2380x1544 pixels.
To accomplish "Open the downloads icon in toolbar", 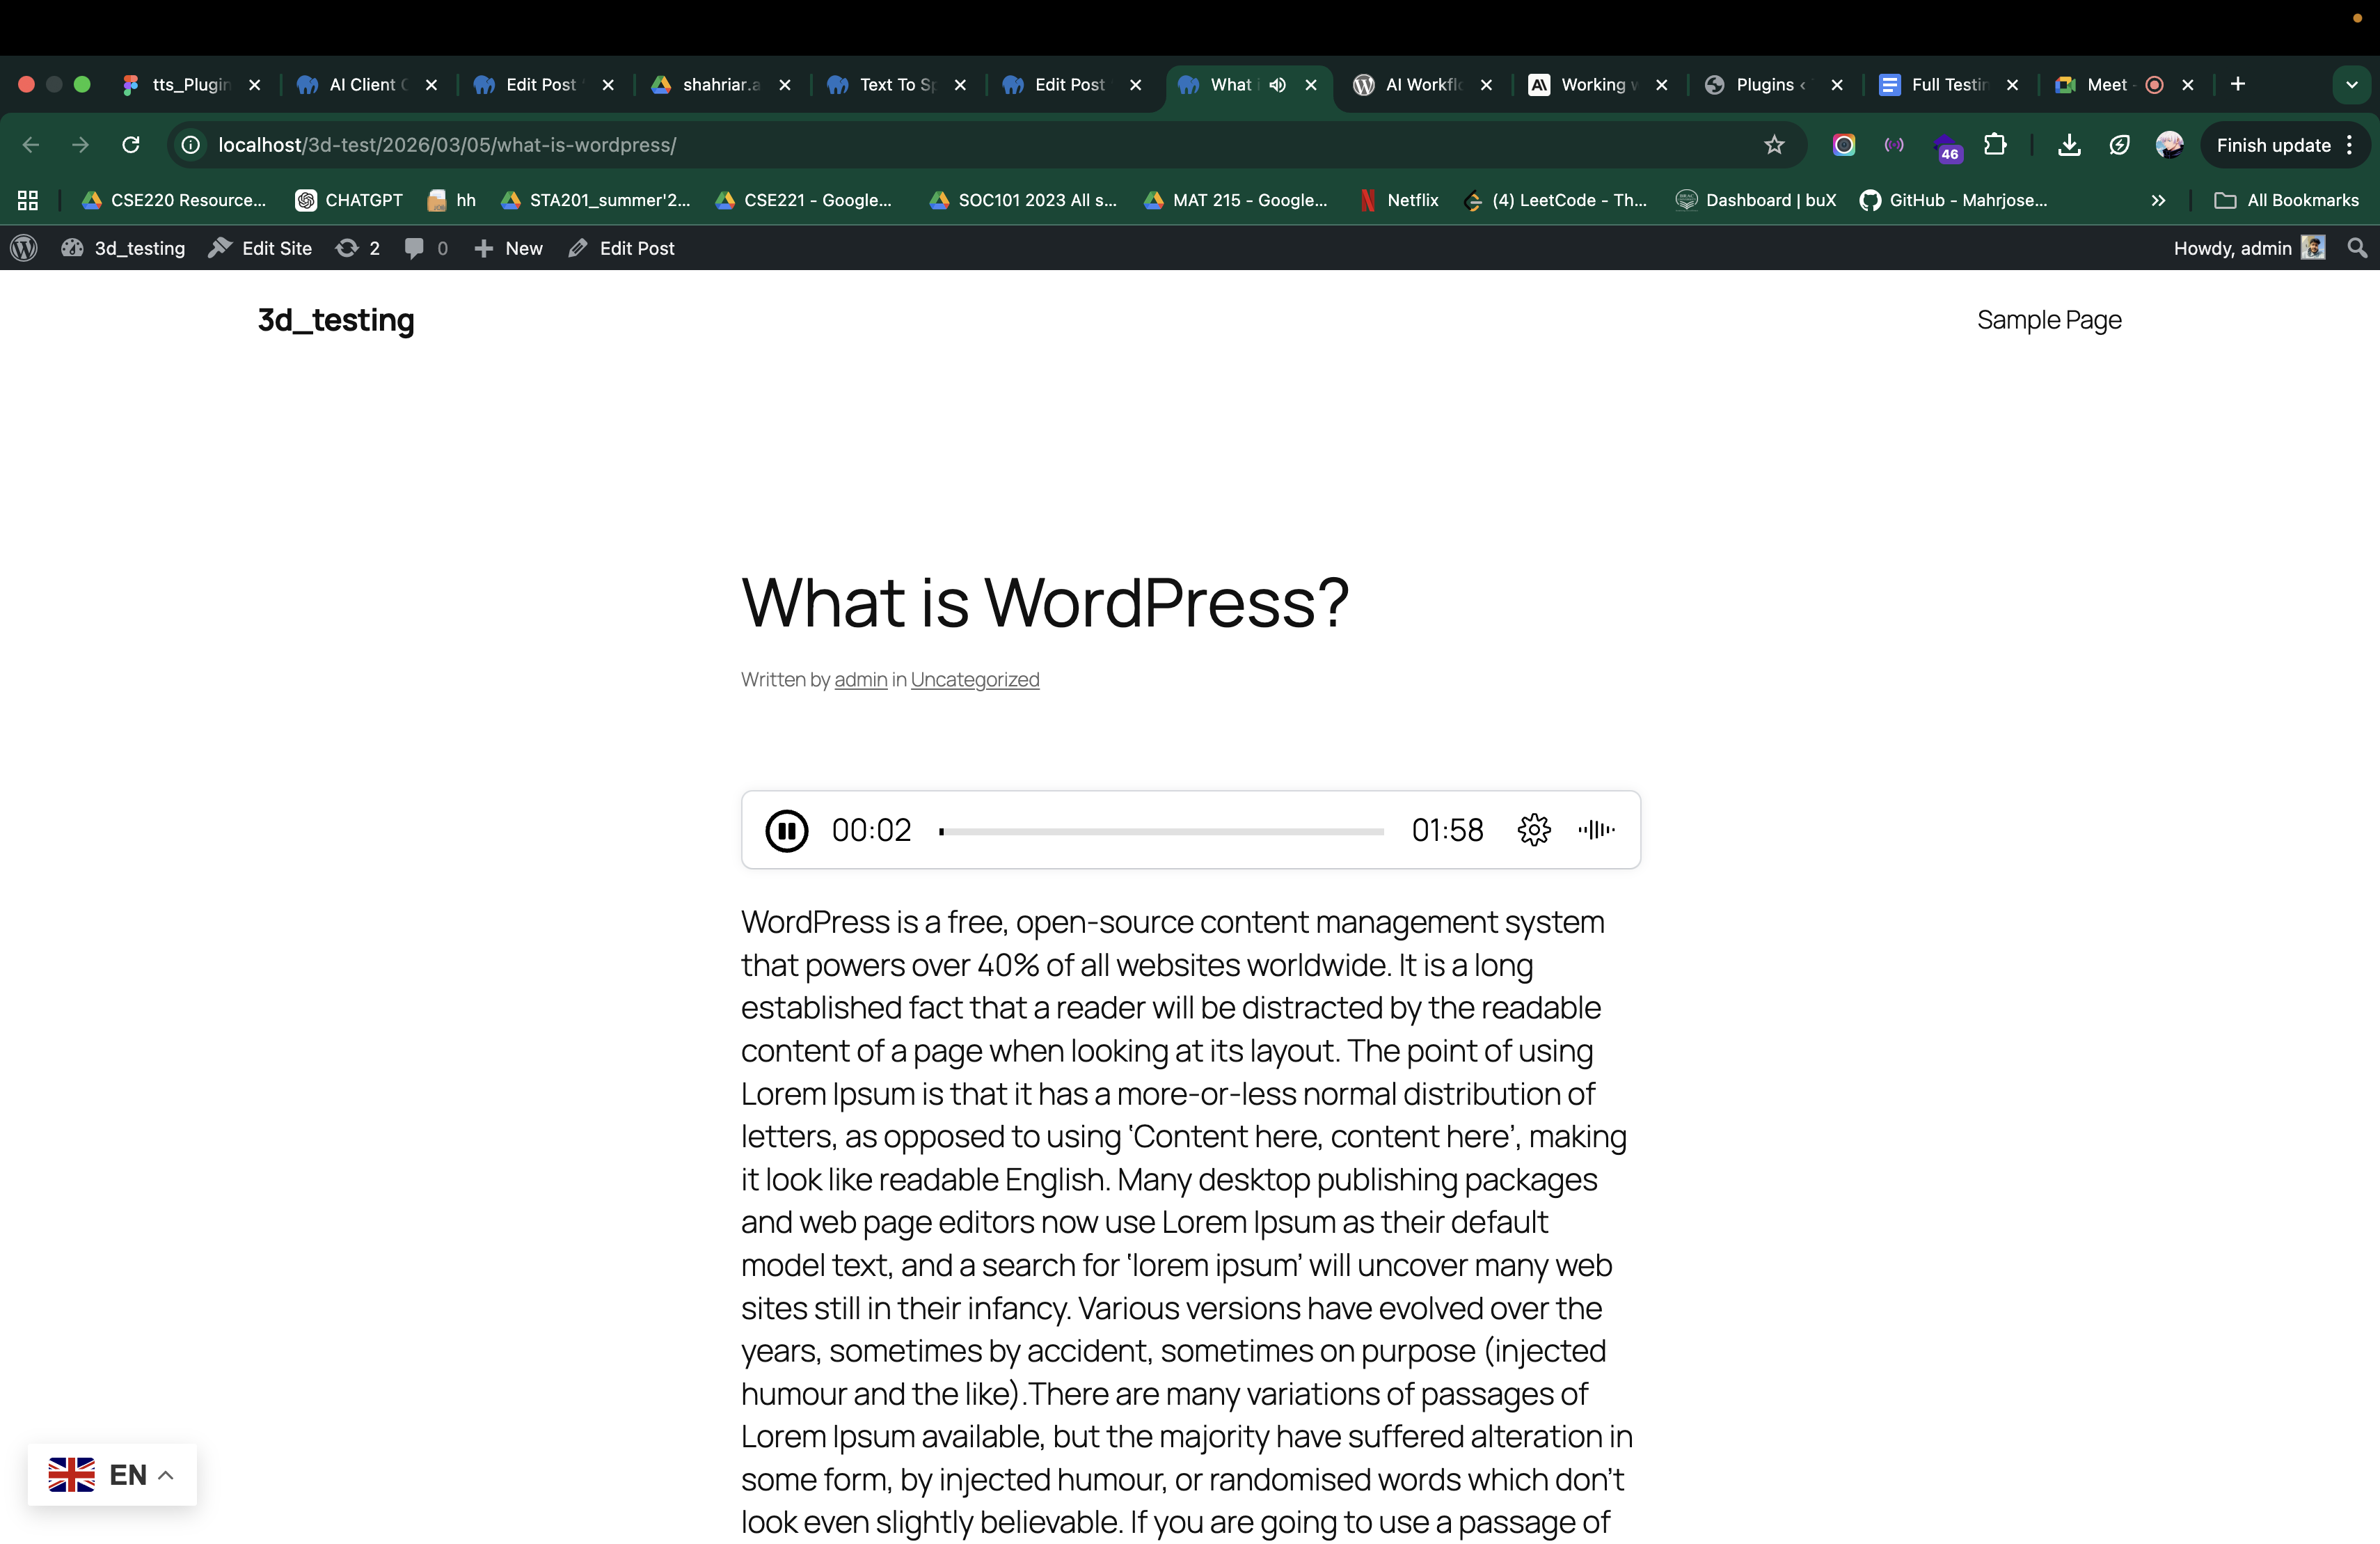I will point(2069,145).
